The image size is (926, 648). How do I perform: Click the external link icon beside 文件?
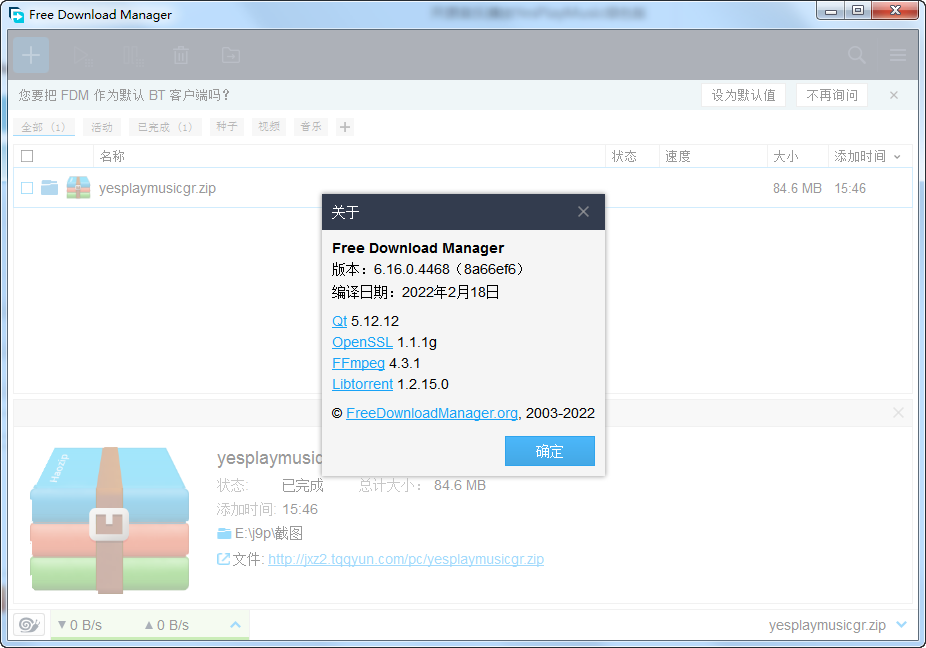[223, 559]
